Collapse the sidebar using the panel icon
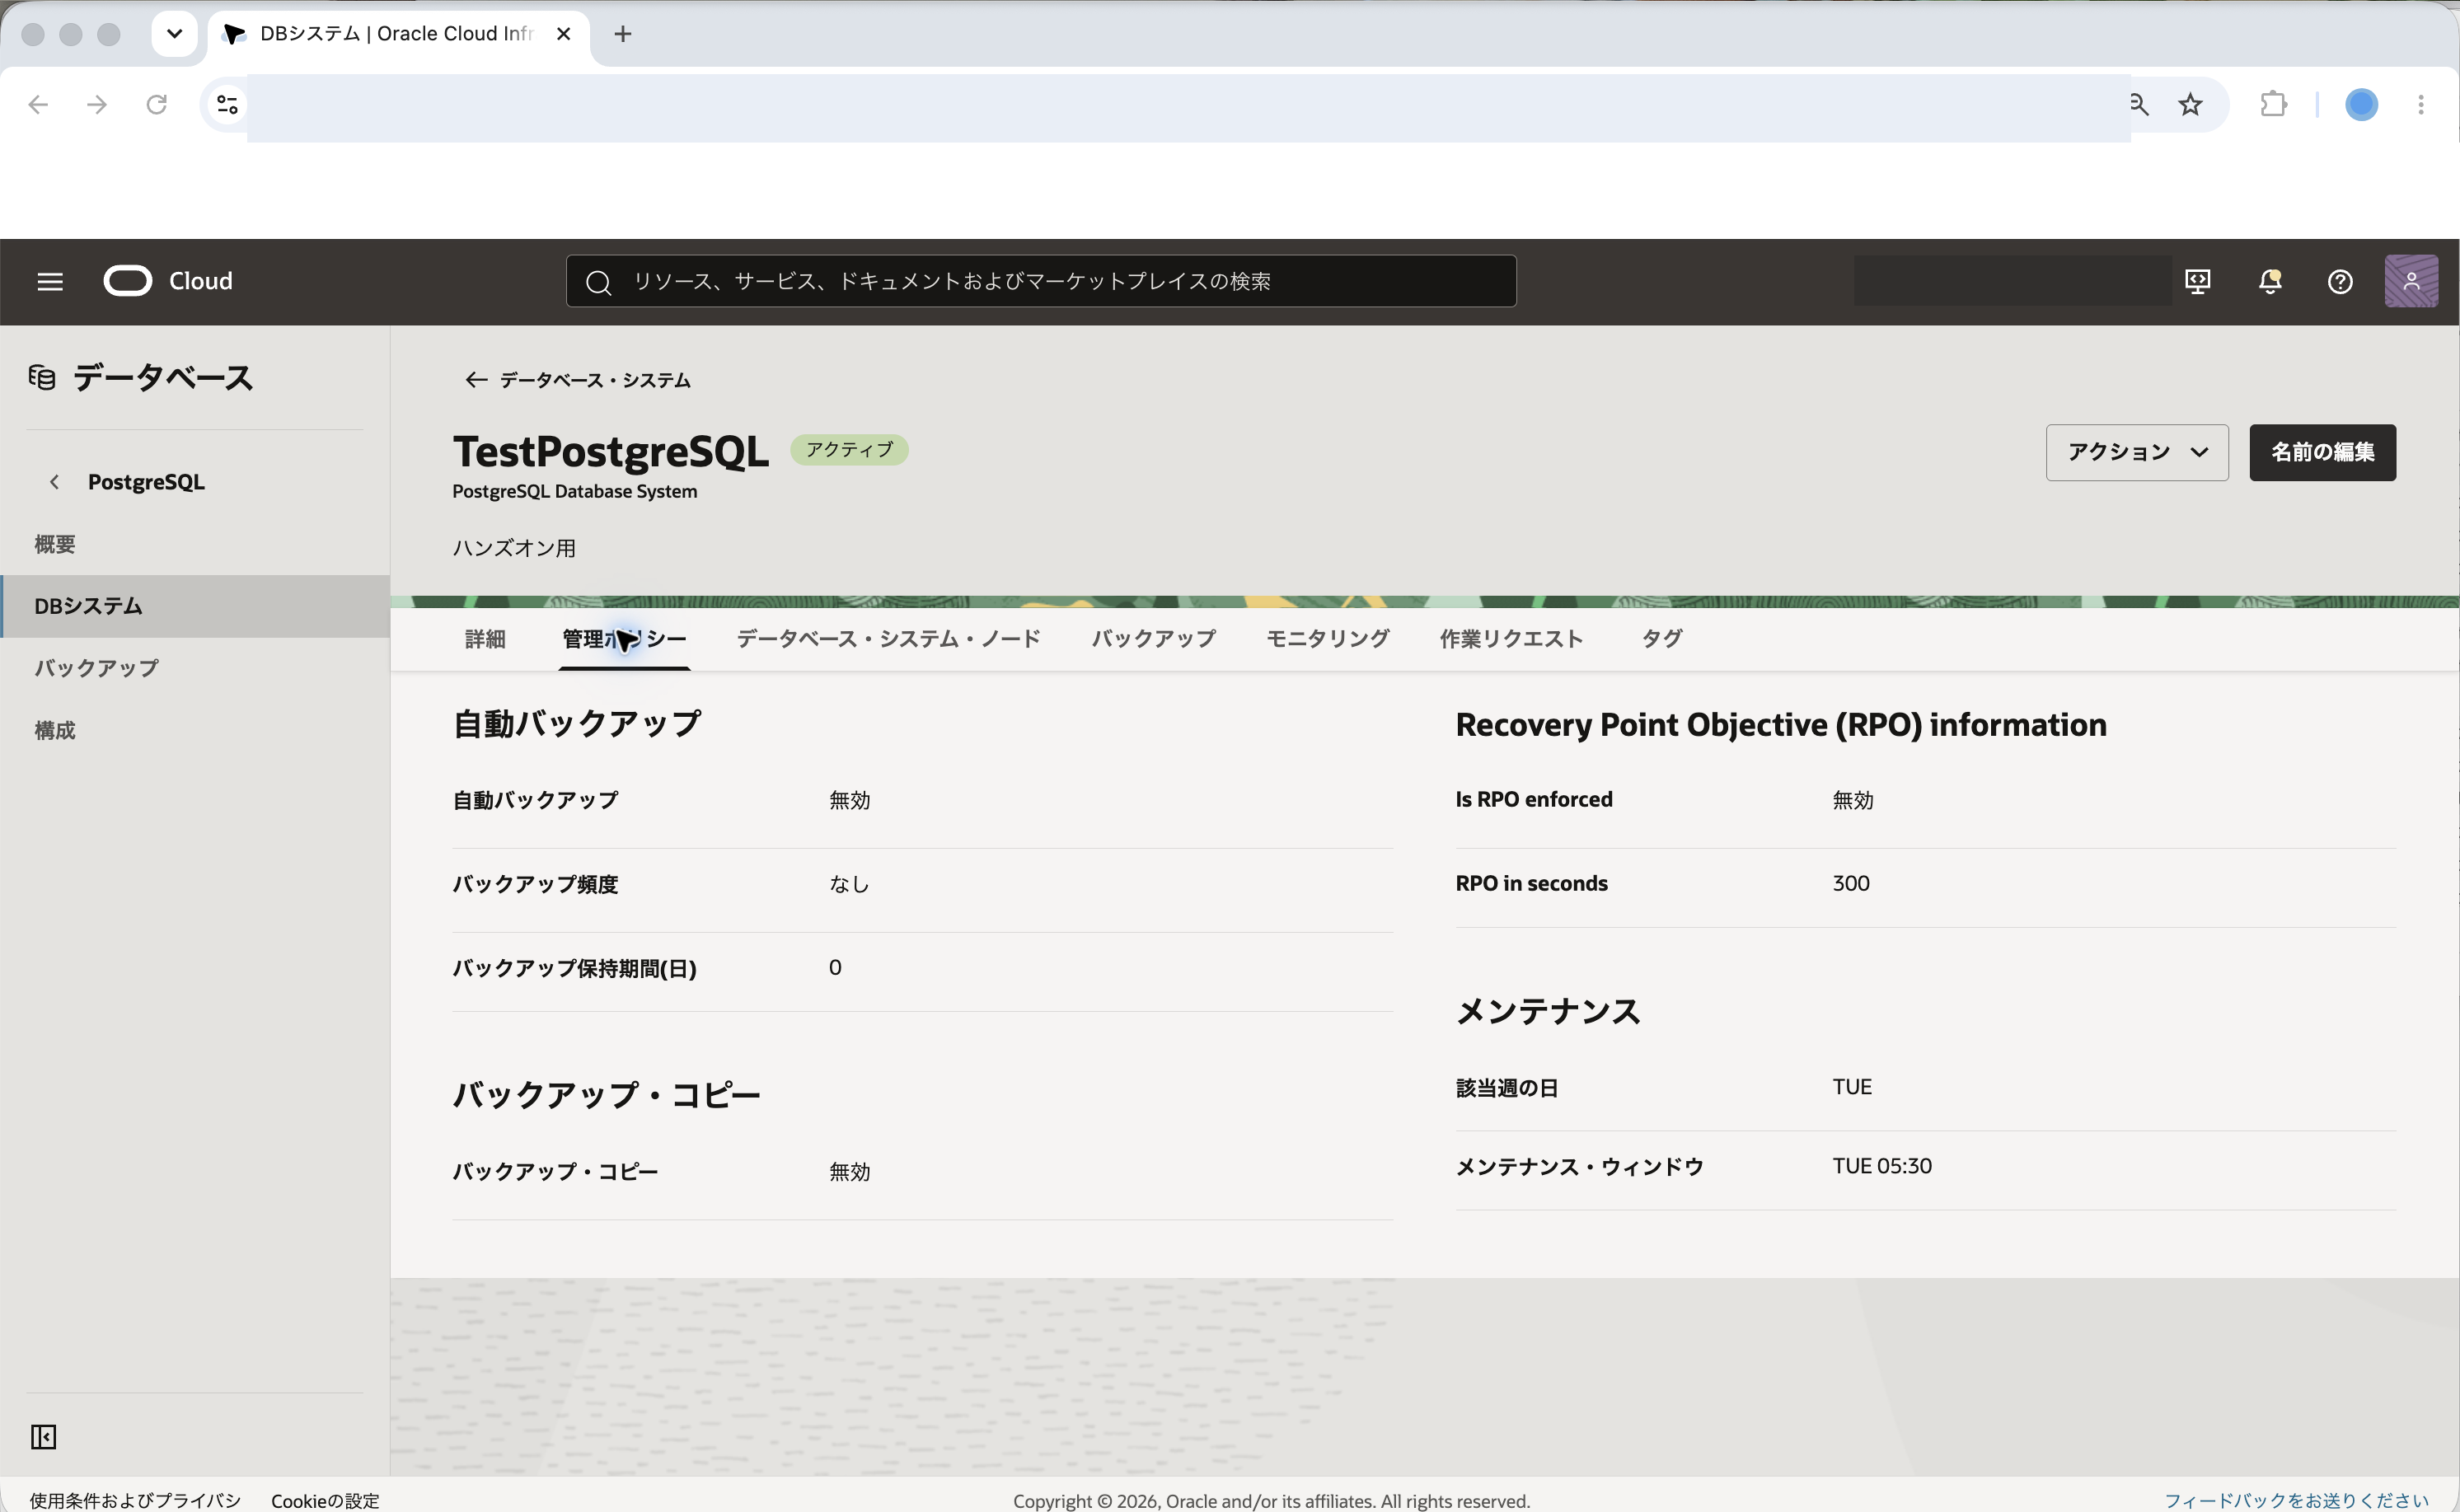 (43, 1437)
